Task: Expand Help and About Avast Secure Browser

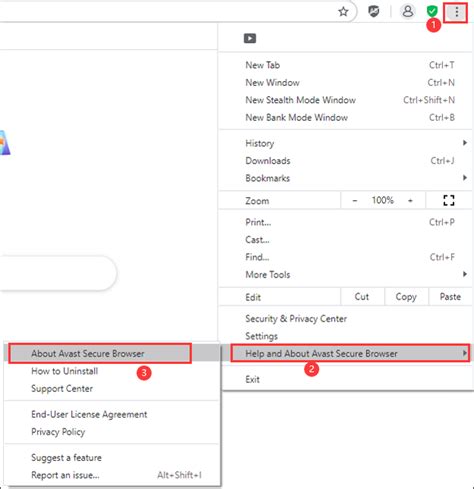Action: (350, 353)
